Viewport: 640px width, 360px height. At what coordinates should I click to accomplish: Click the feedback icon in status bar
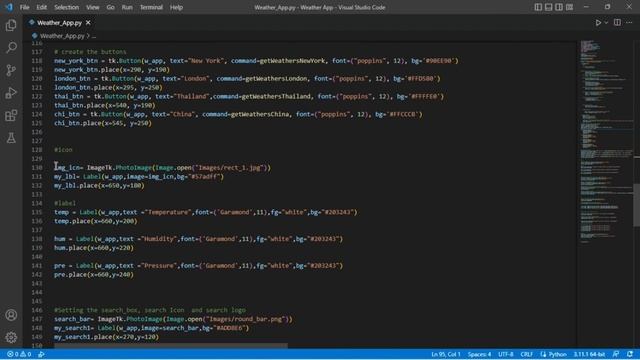pos(616,354)
